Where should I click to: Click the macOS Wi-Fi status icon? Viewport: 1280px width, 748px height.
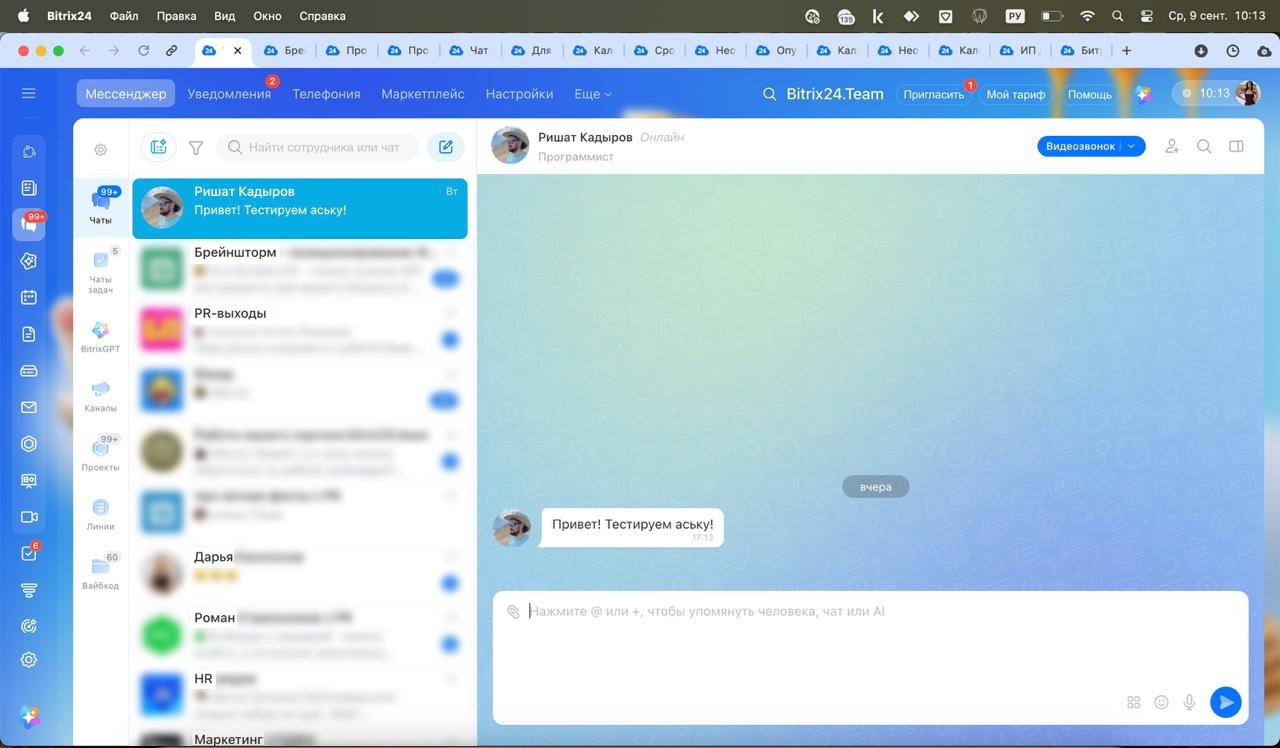pyautogui.click(x=1087, y=16)
